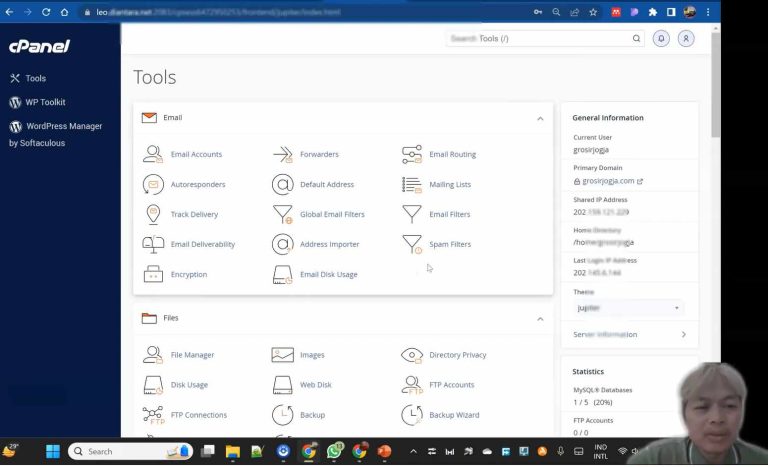Expand the Server Information arrow

683,335
